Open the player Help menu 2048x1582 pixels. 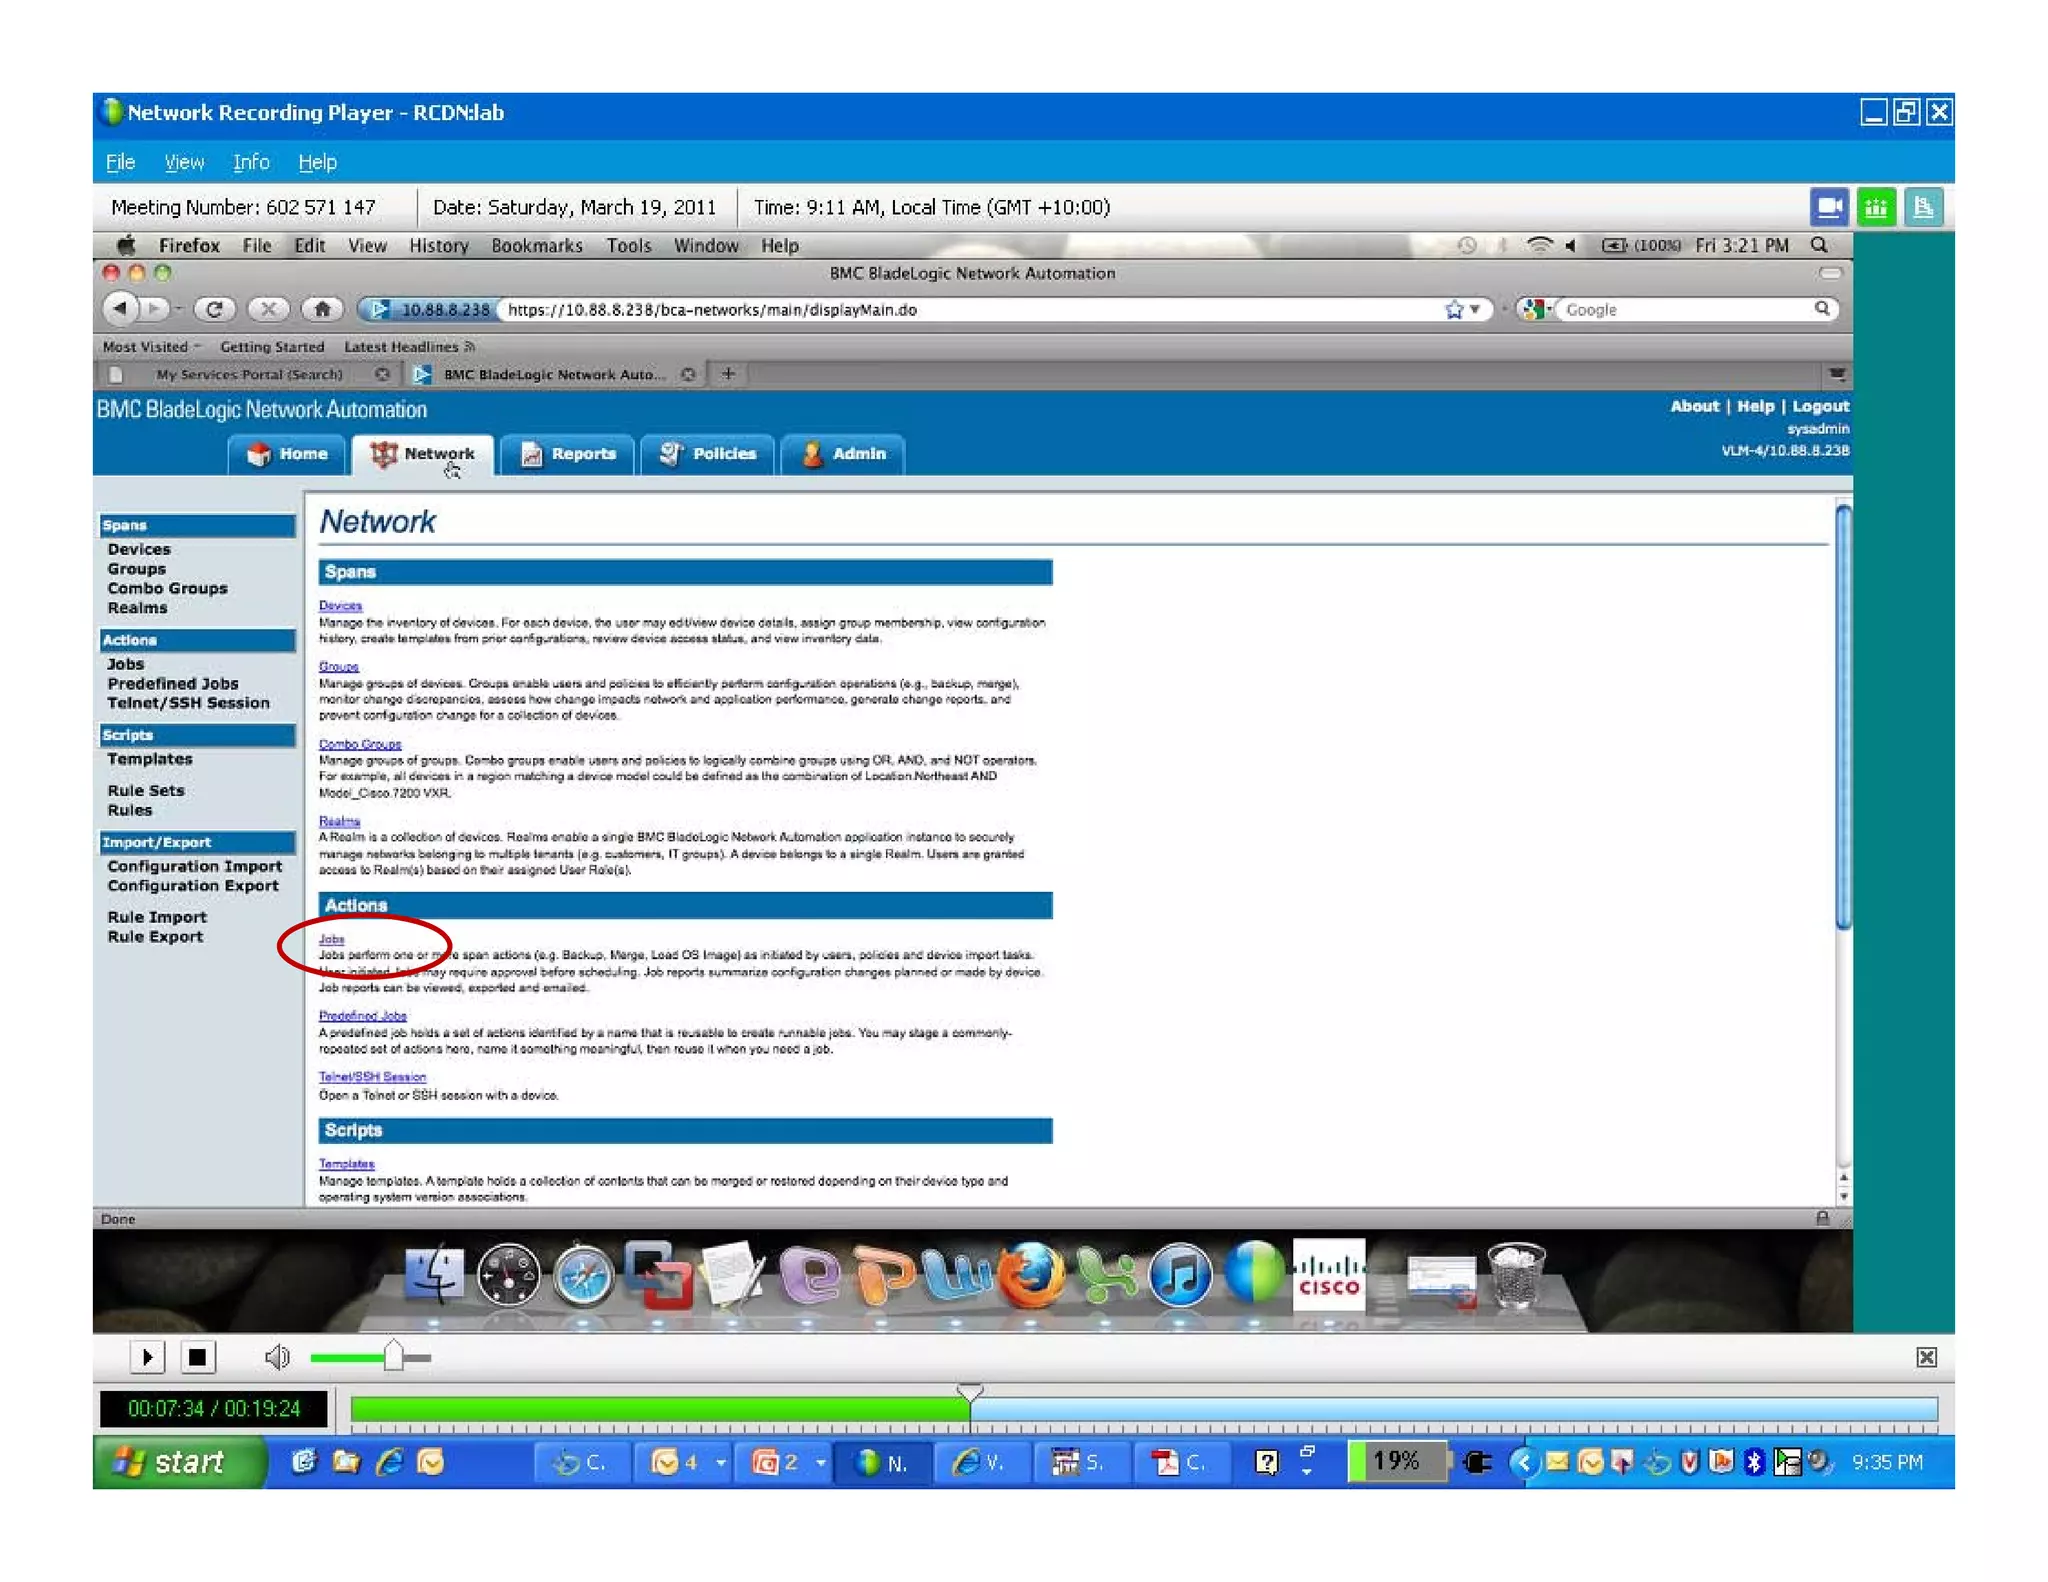point(317,162)
